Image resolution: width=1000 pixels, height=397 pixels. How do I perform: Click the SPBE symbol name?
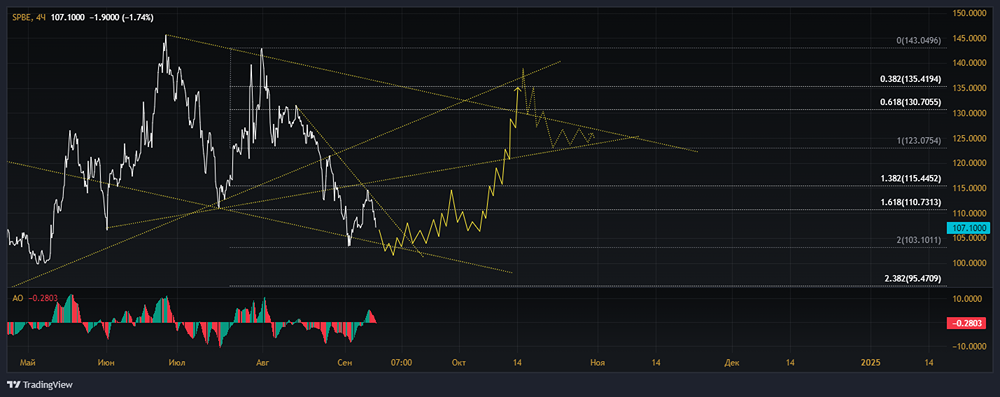point(22,18)
